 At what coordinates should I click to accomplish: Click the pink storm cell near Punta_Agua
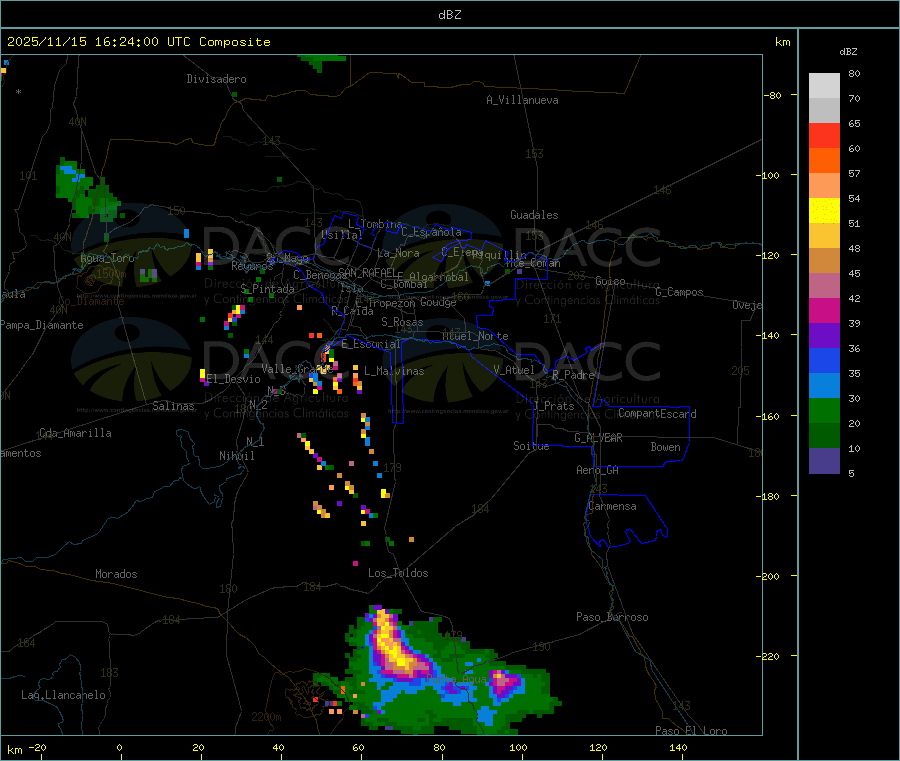click(505, 683)
